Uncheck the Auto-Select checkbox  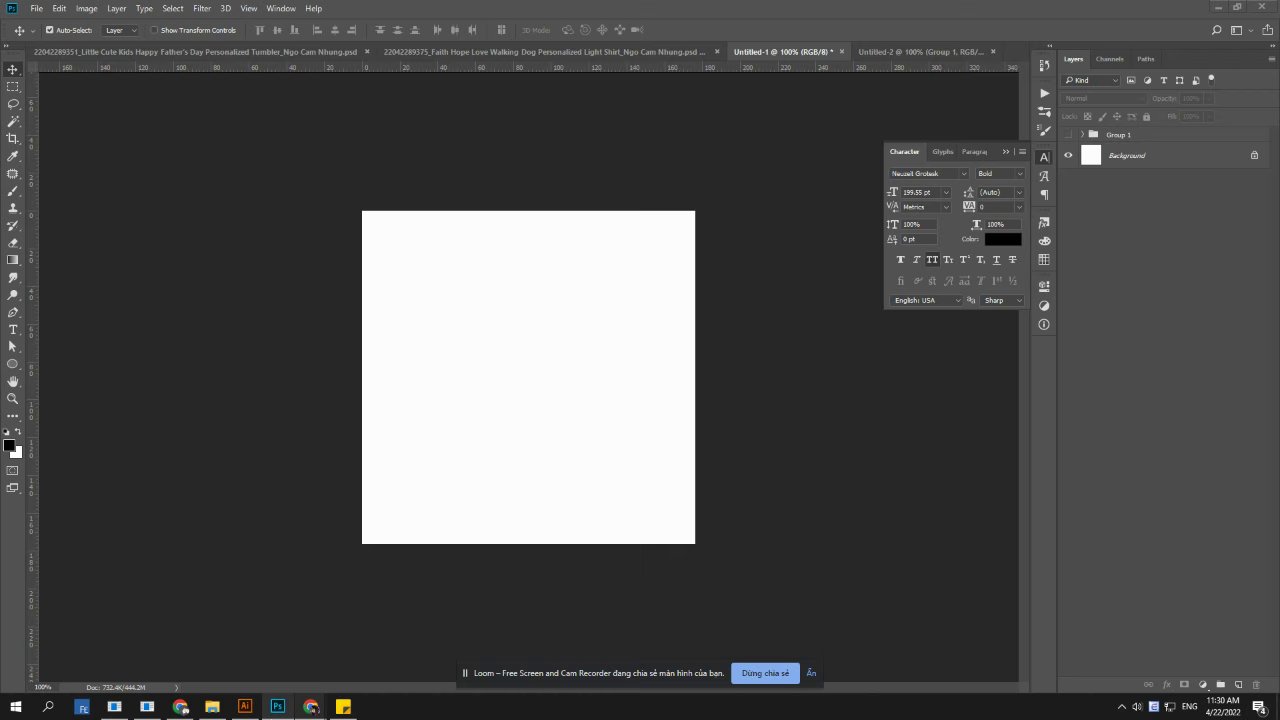pos(50,30)
